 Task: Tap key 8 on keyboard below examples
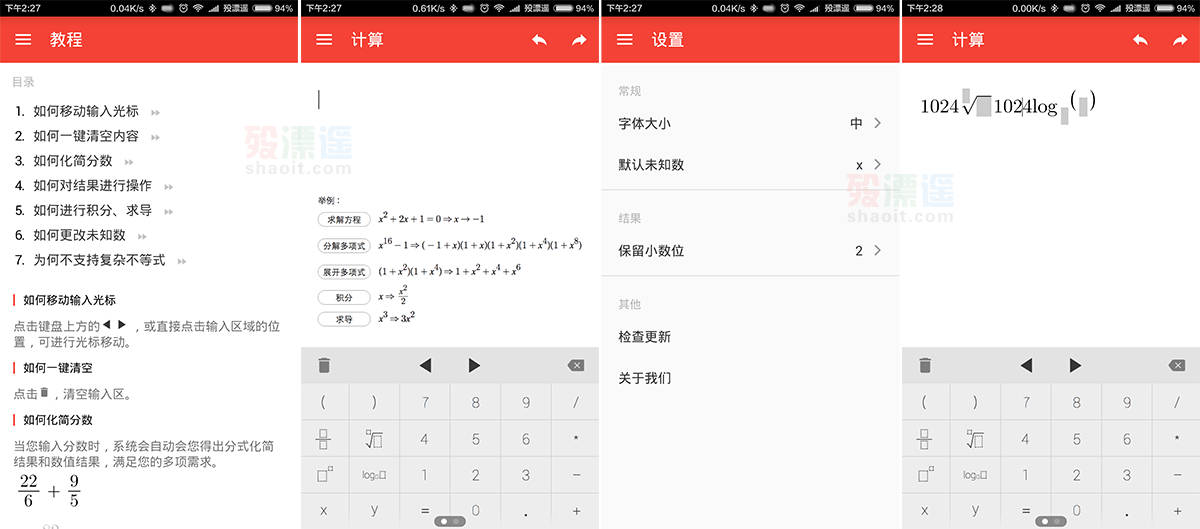(475, 403)
